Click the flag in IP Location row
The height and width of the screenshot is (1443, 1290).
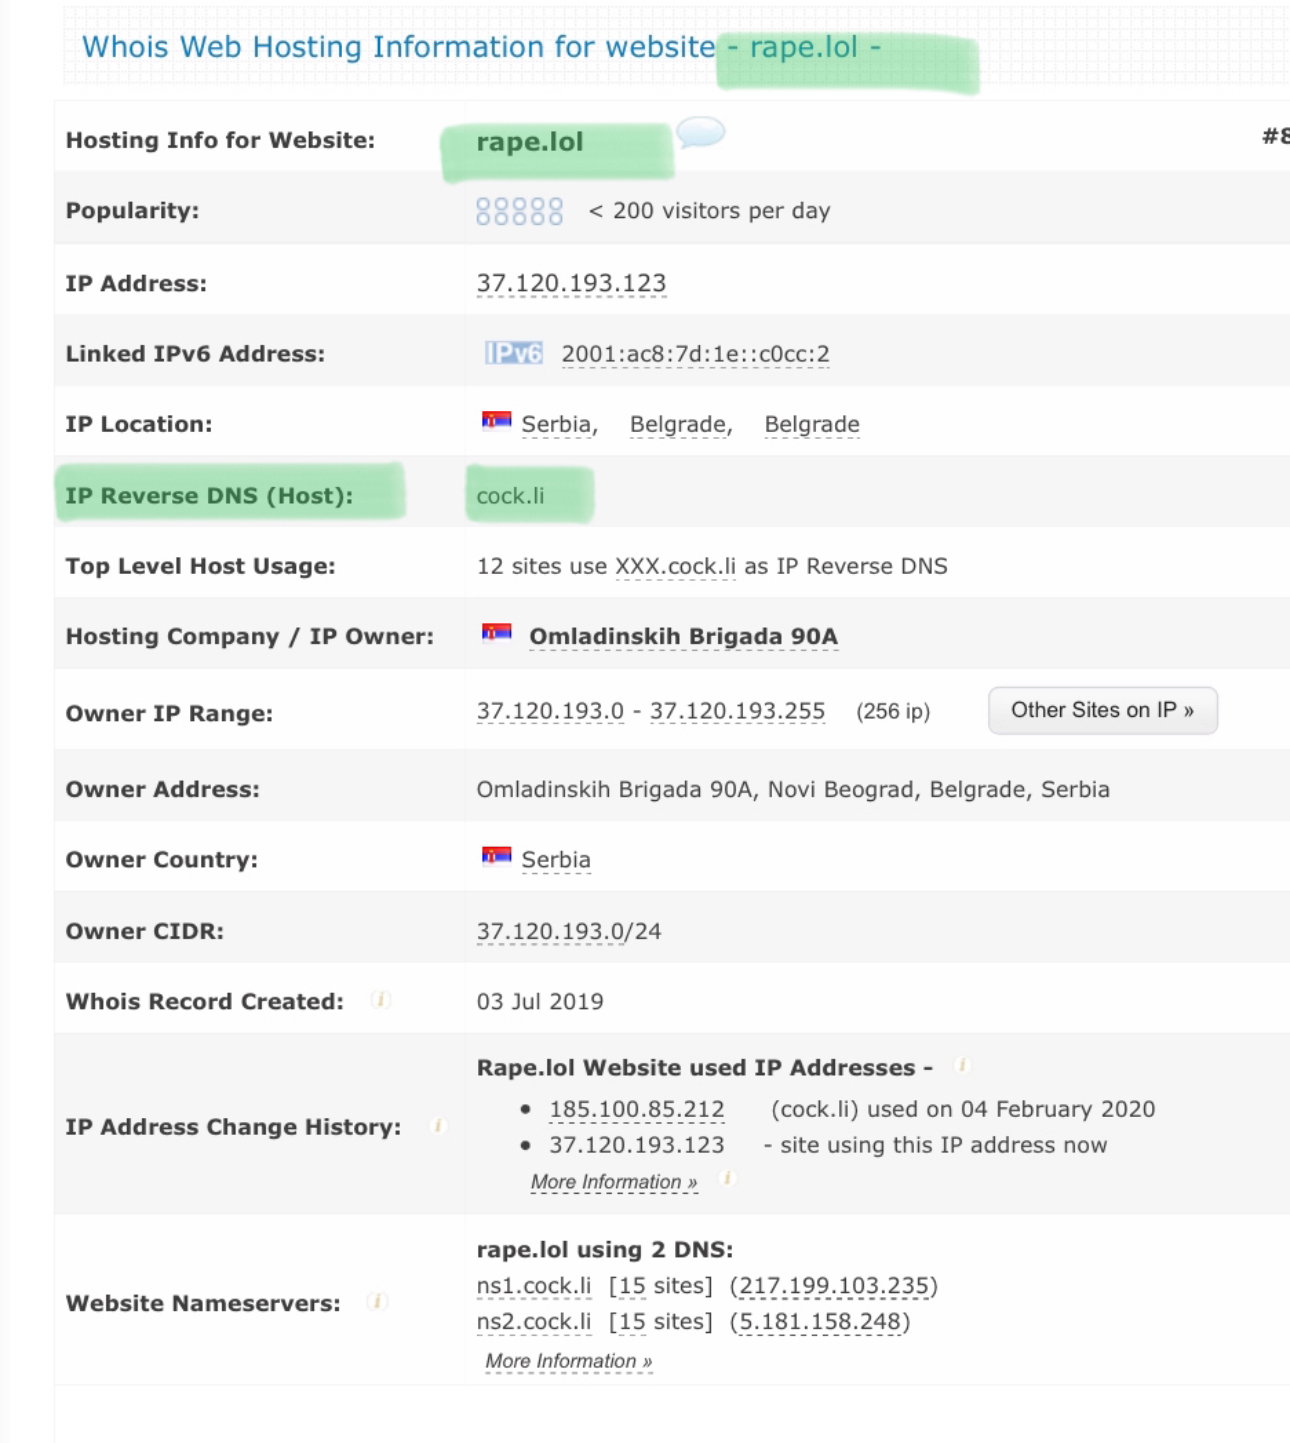[496, 421]
